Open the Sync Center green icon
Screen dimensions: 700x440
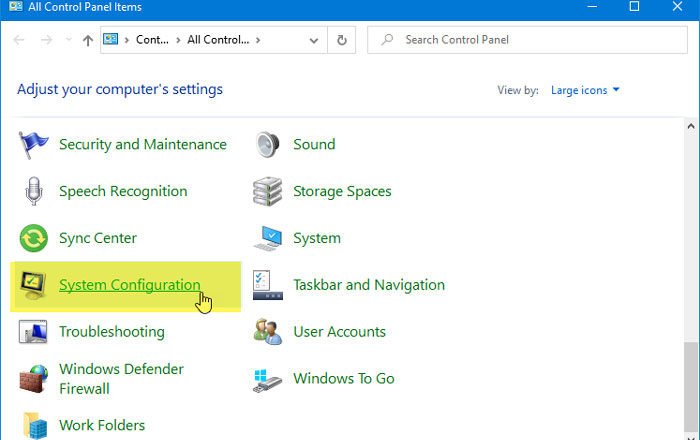(x=33, y=238)
